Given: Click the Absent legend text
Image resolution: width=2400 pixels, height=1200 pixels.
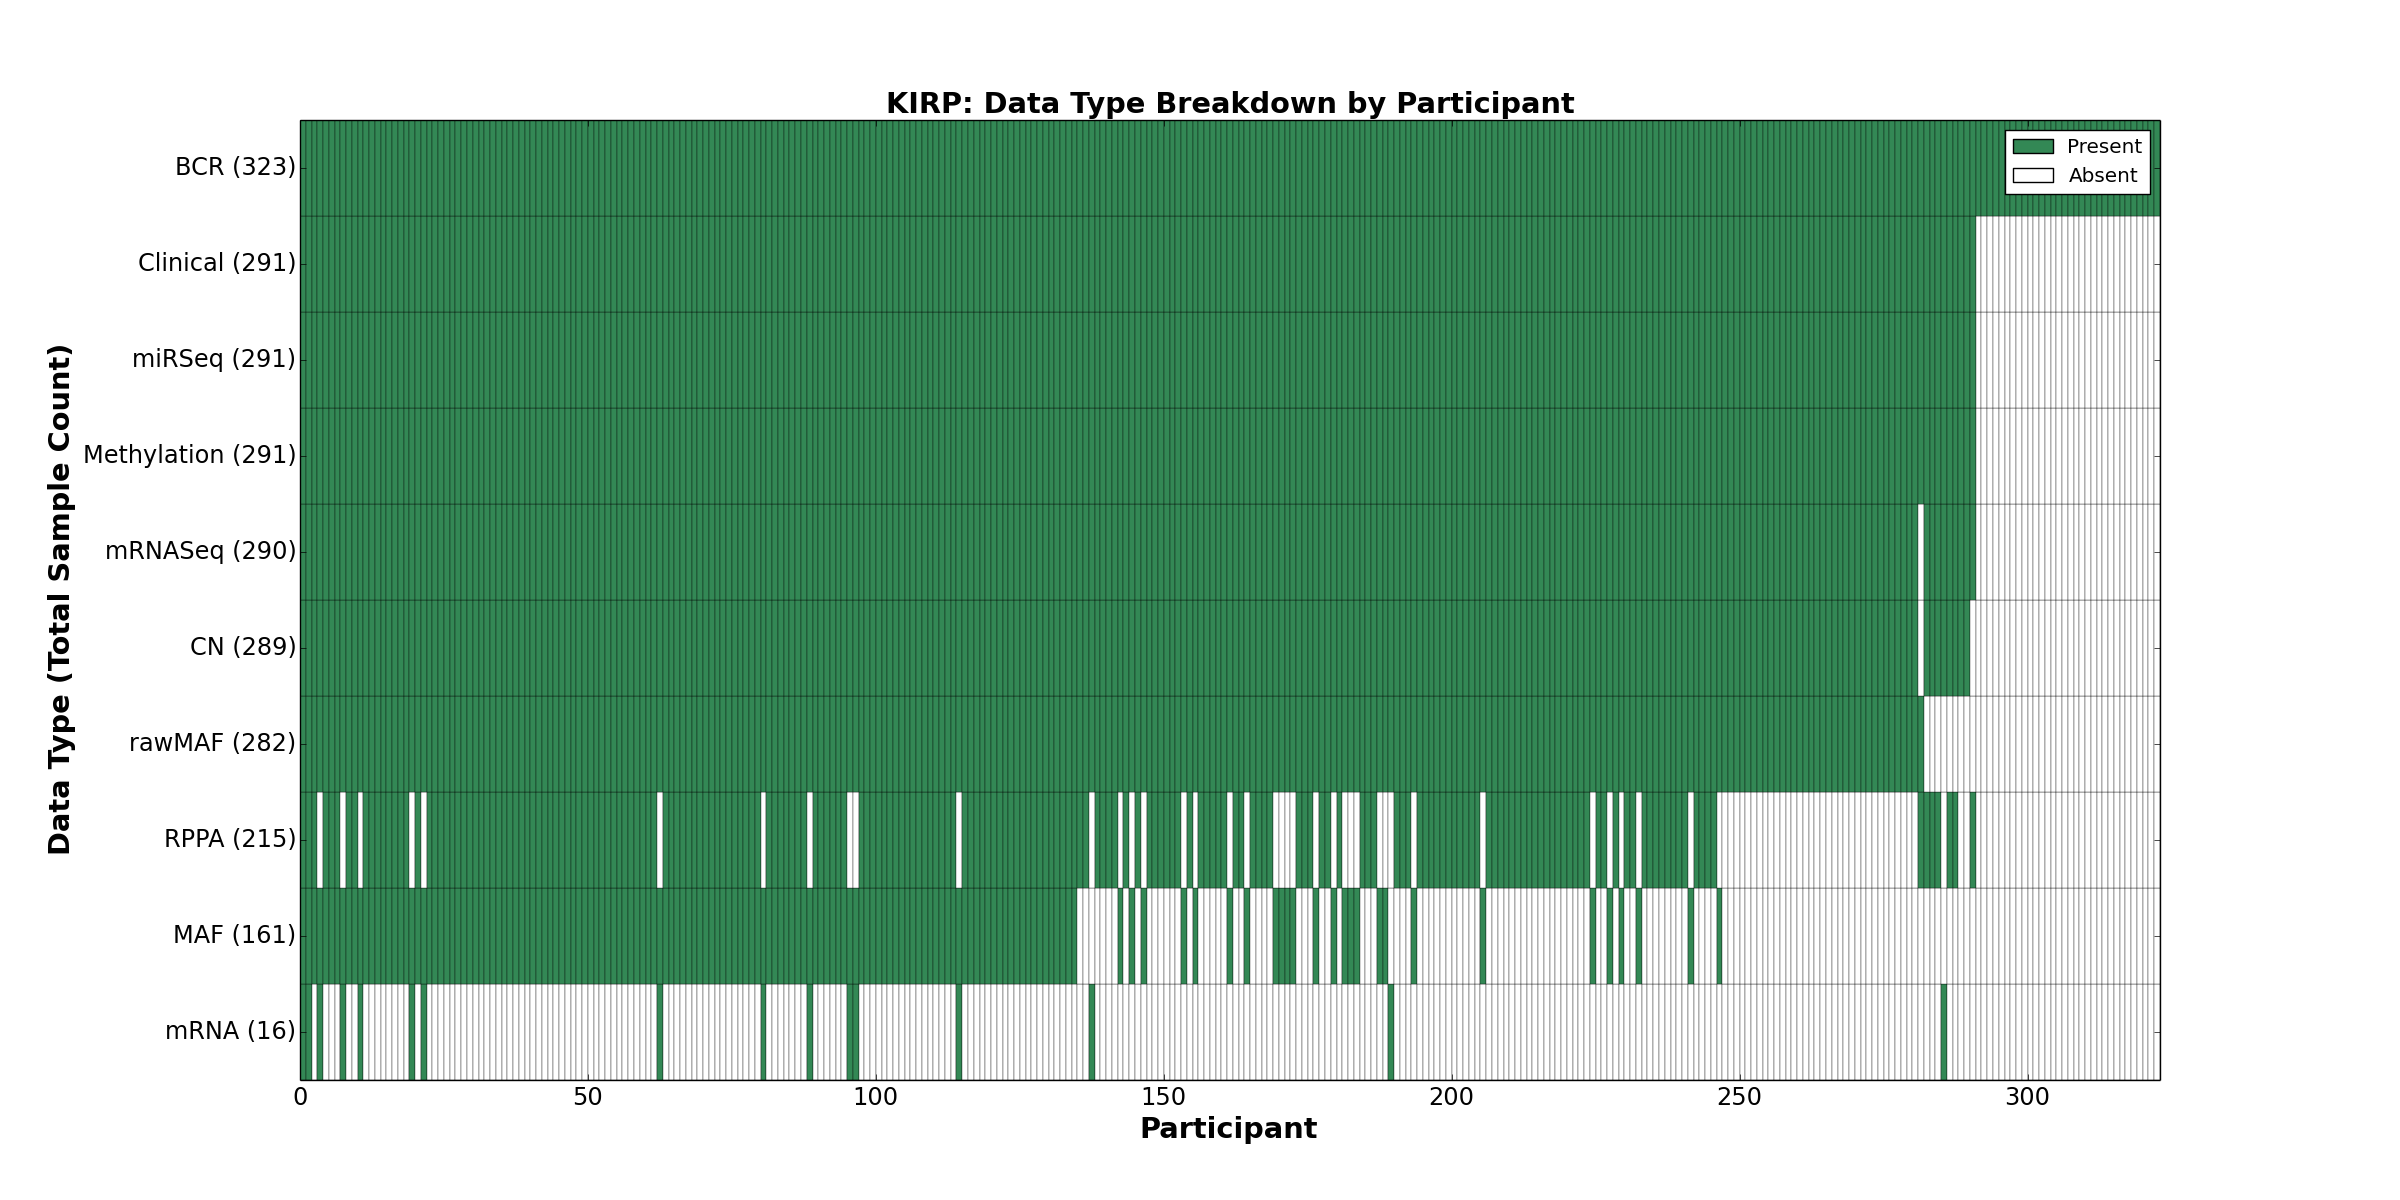Looking at the screenshot, I should [x=2102, y=176].
